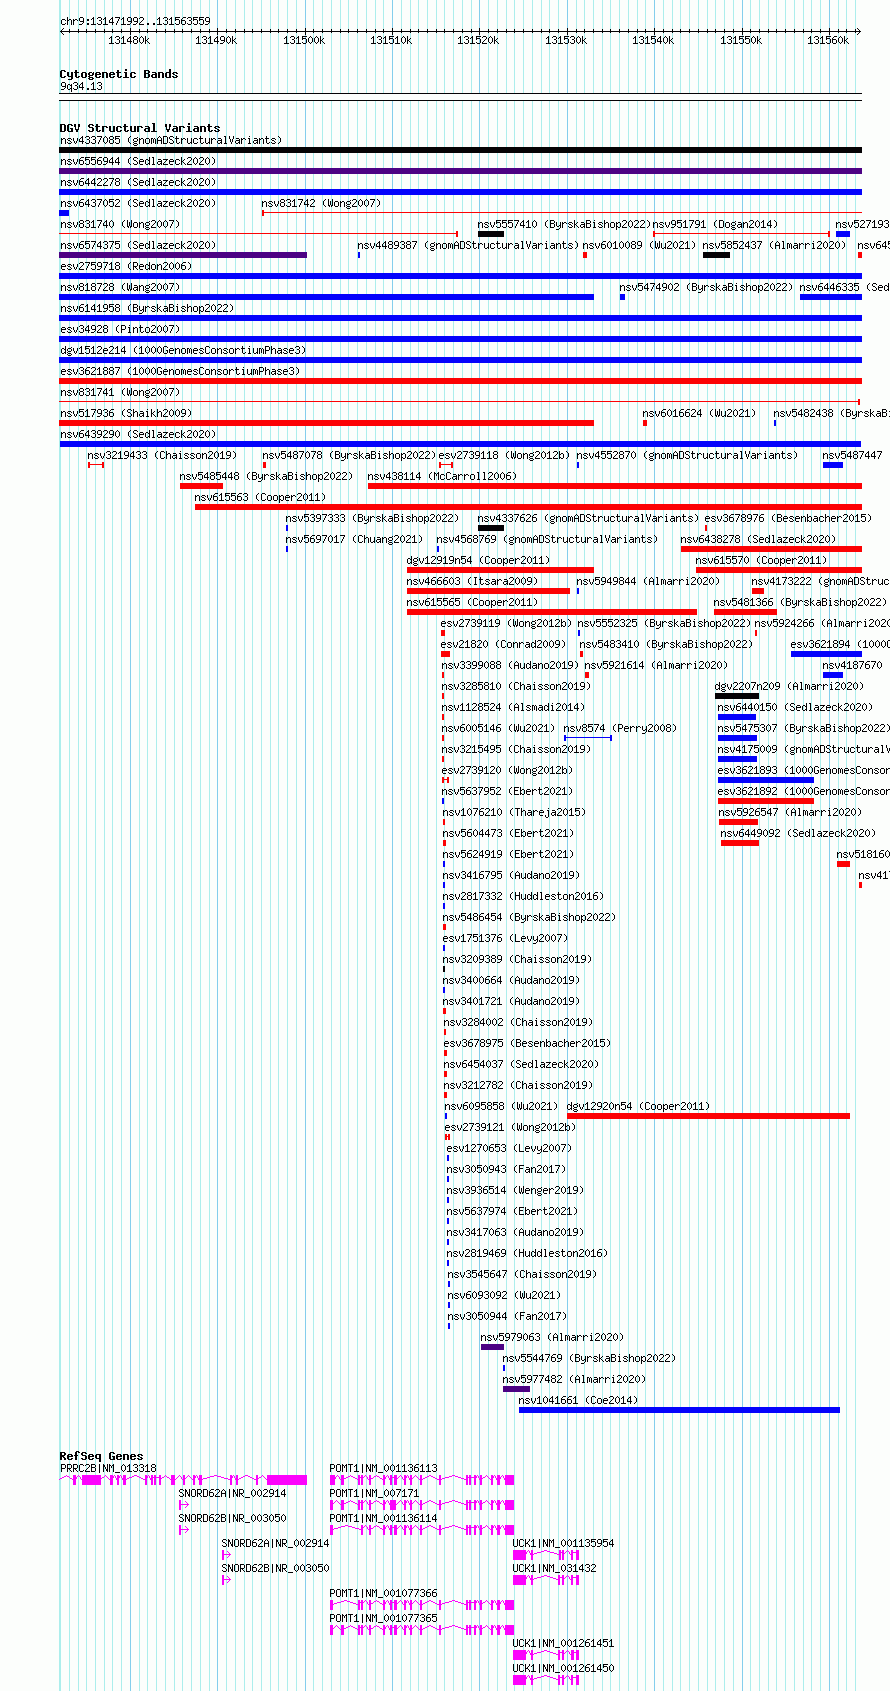890x1691 pixels.
Task: Open gene PRRC2B|NM_013318
Action: 108,1468
